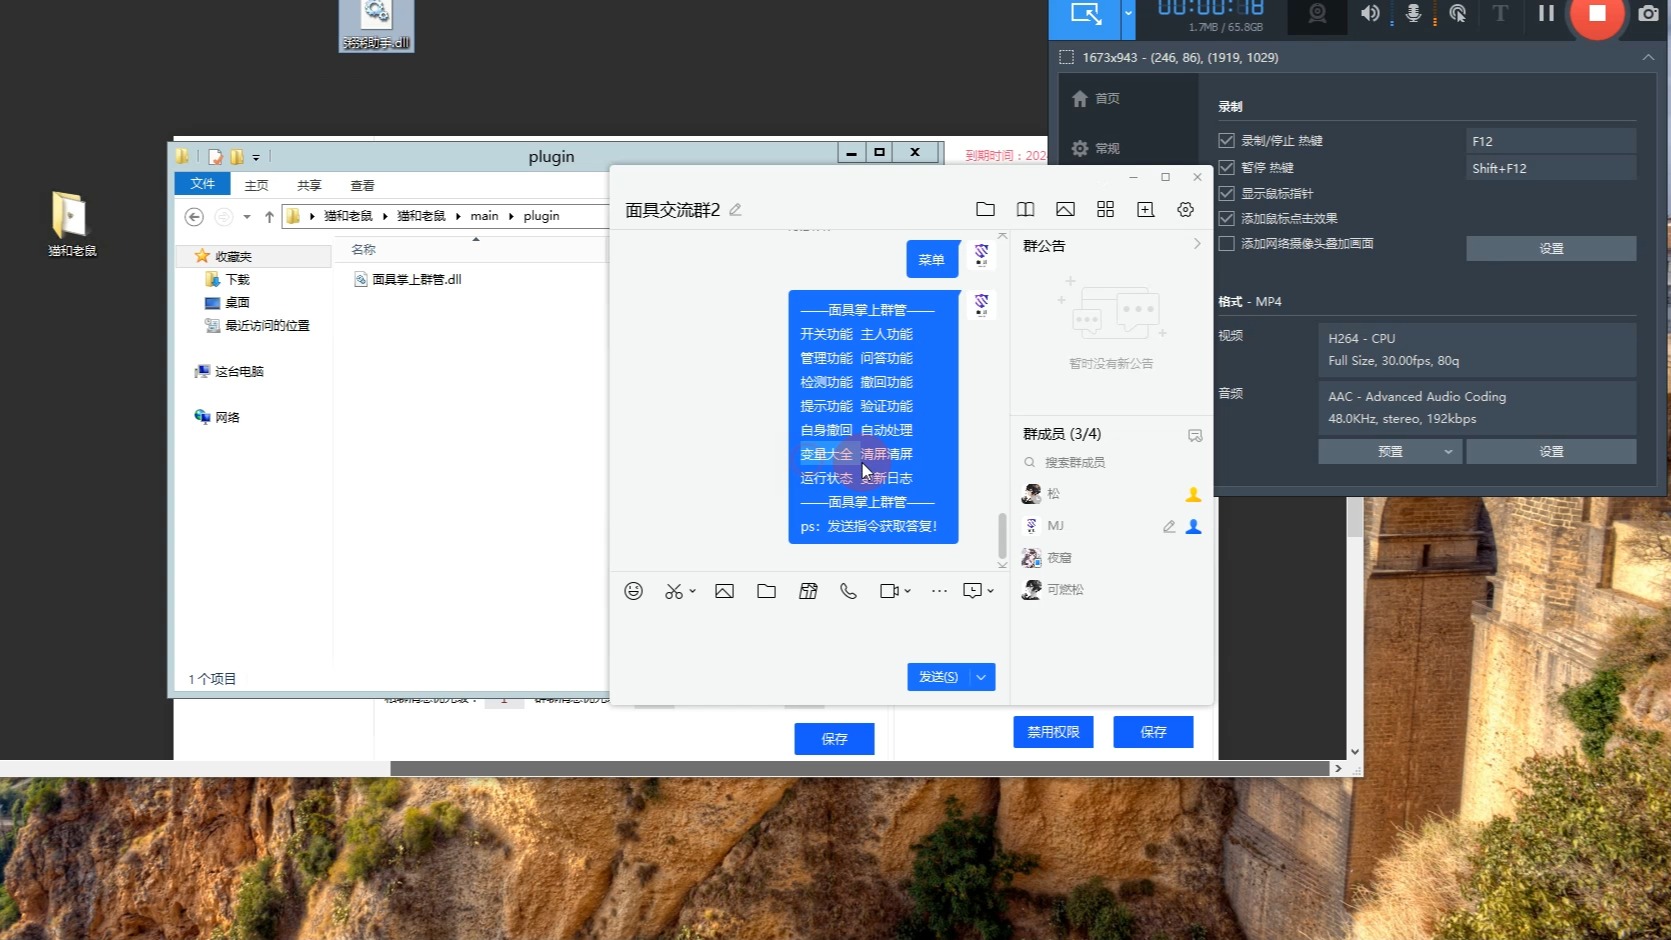The height and width of the screenshot is (940, 1671).
Task: Select group member 松
Action: coord(1110,494)
